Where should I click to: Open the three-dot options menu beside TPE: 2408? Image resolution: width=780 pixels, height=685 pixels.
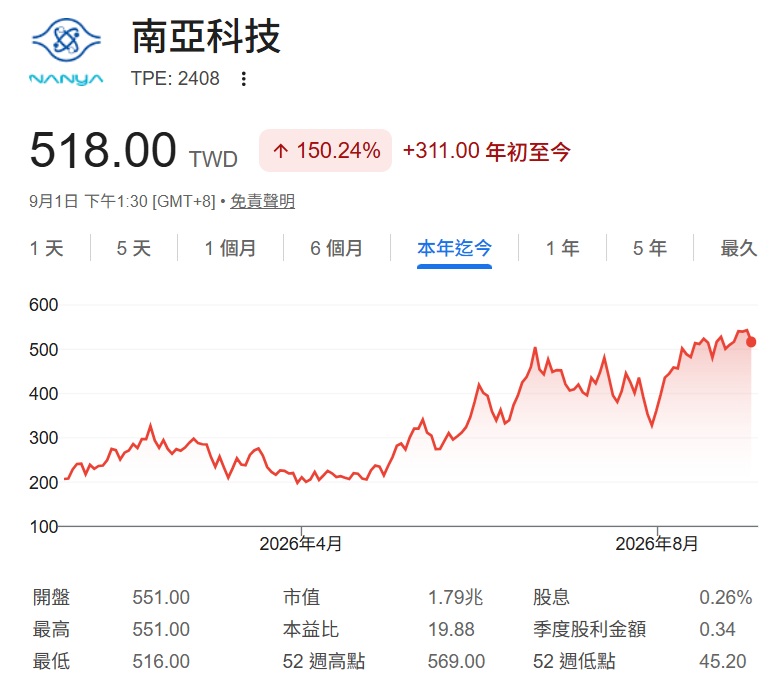coord(244,79)
